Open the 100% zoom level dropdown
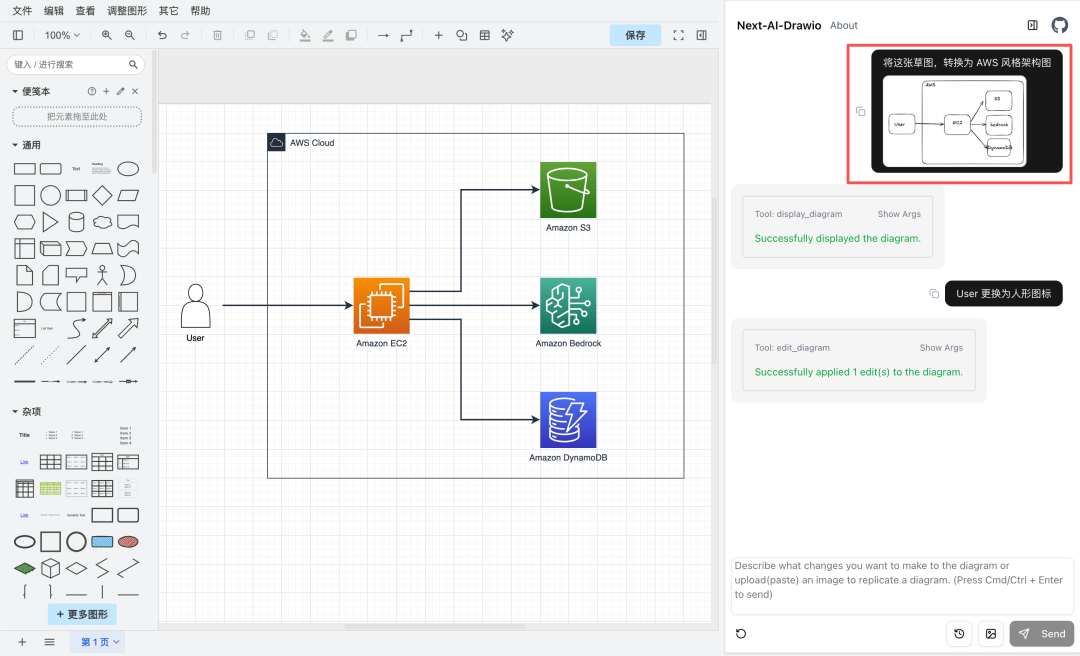 coord(62,35)
